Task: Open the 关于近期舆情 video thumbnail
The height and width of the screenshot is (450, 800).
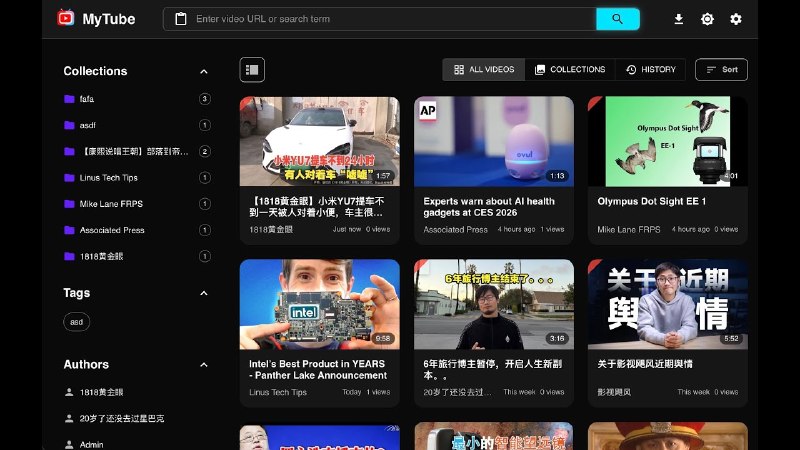Action: pyautogui.click(x=668, y=304)
